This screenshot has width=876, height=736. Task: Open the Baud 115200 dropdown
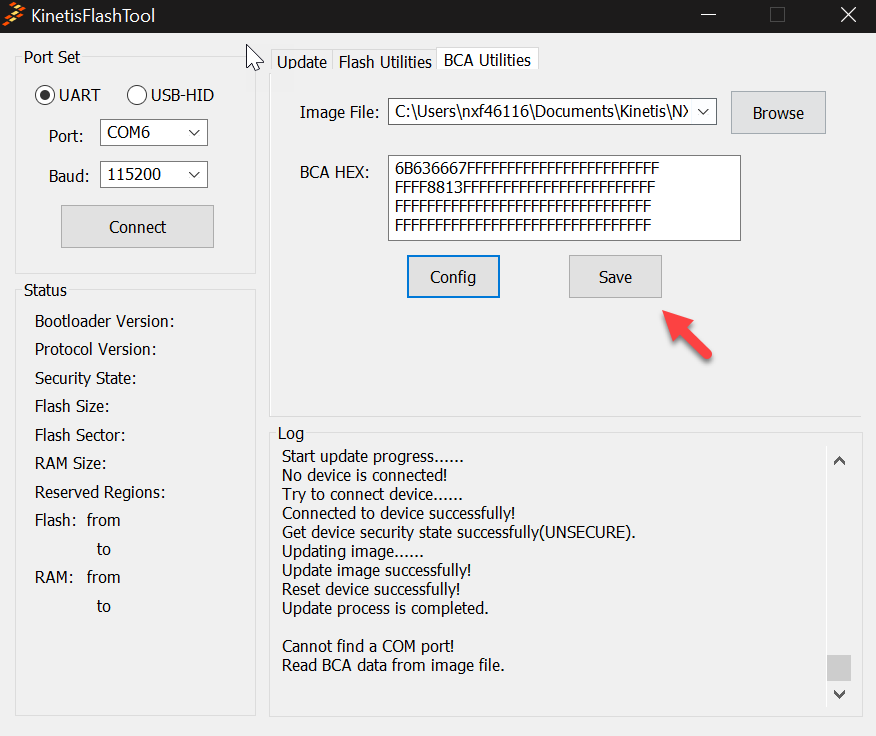154,174
